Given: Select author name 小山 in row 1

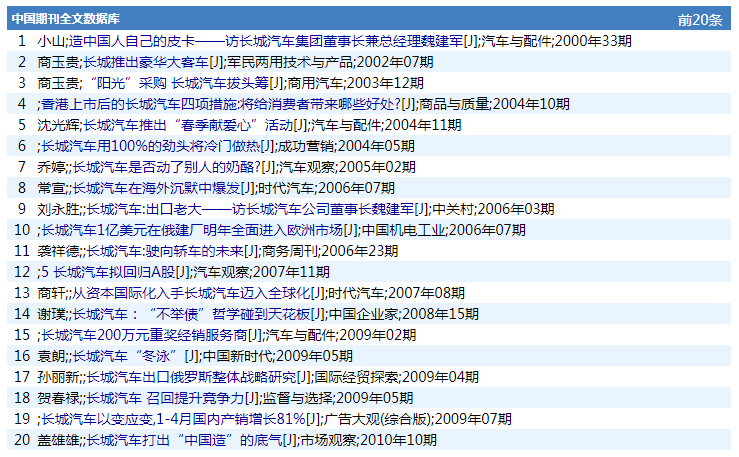Looking at the screenshot, I should [51, 41].
